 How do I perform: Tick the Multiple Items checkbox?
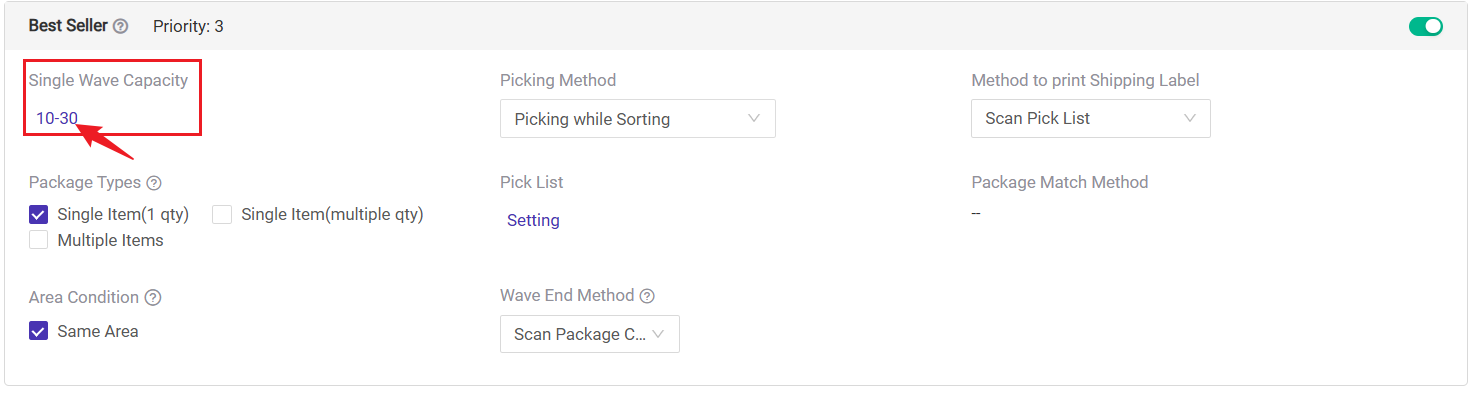pos(39,240)
